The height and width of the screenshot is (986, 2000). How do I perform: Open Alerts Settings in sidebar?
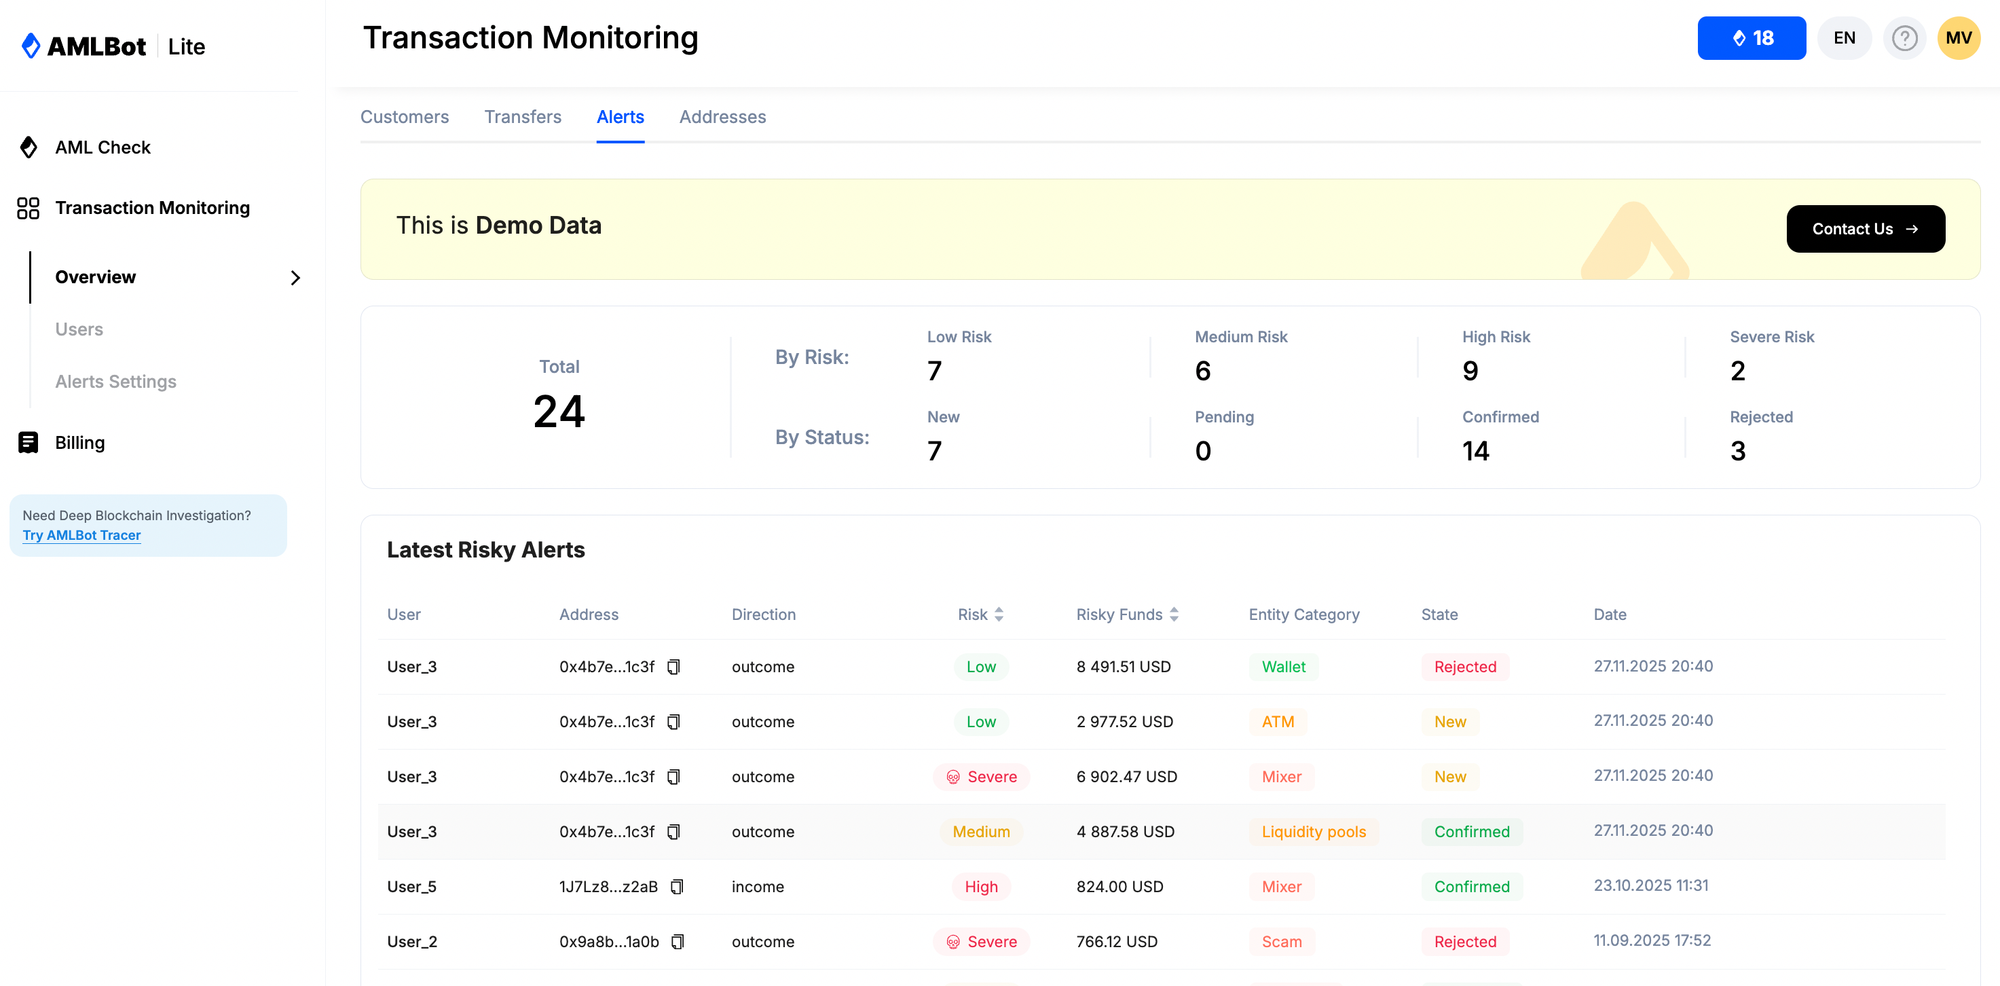[x=116, y=382]
